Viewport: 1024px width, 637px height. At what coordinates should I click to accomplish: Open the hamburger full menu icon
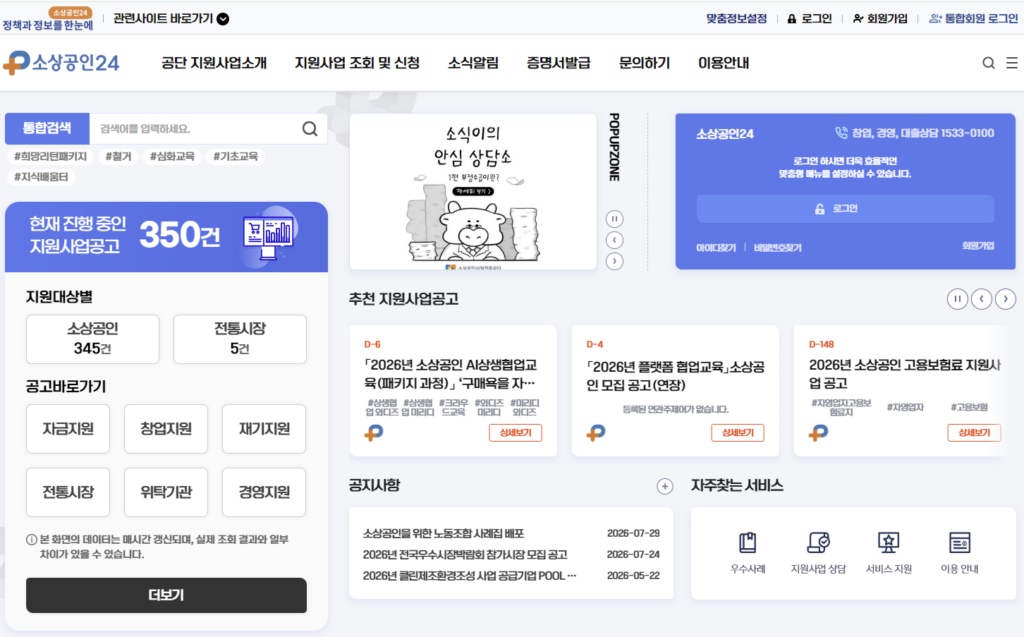coord(1012,63)
